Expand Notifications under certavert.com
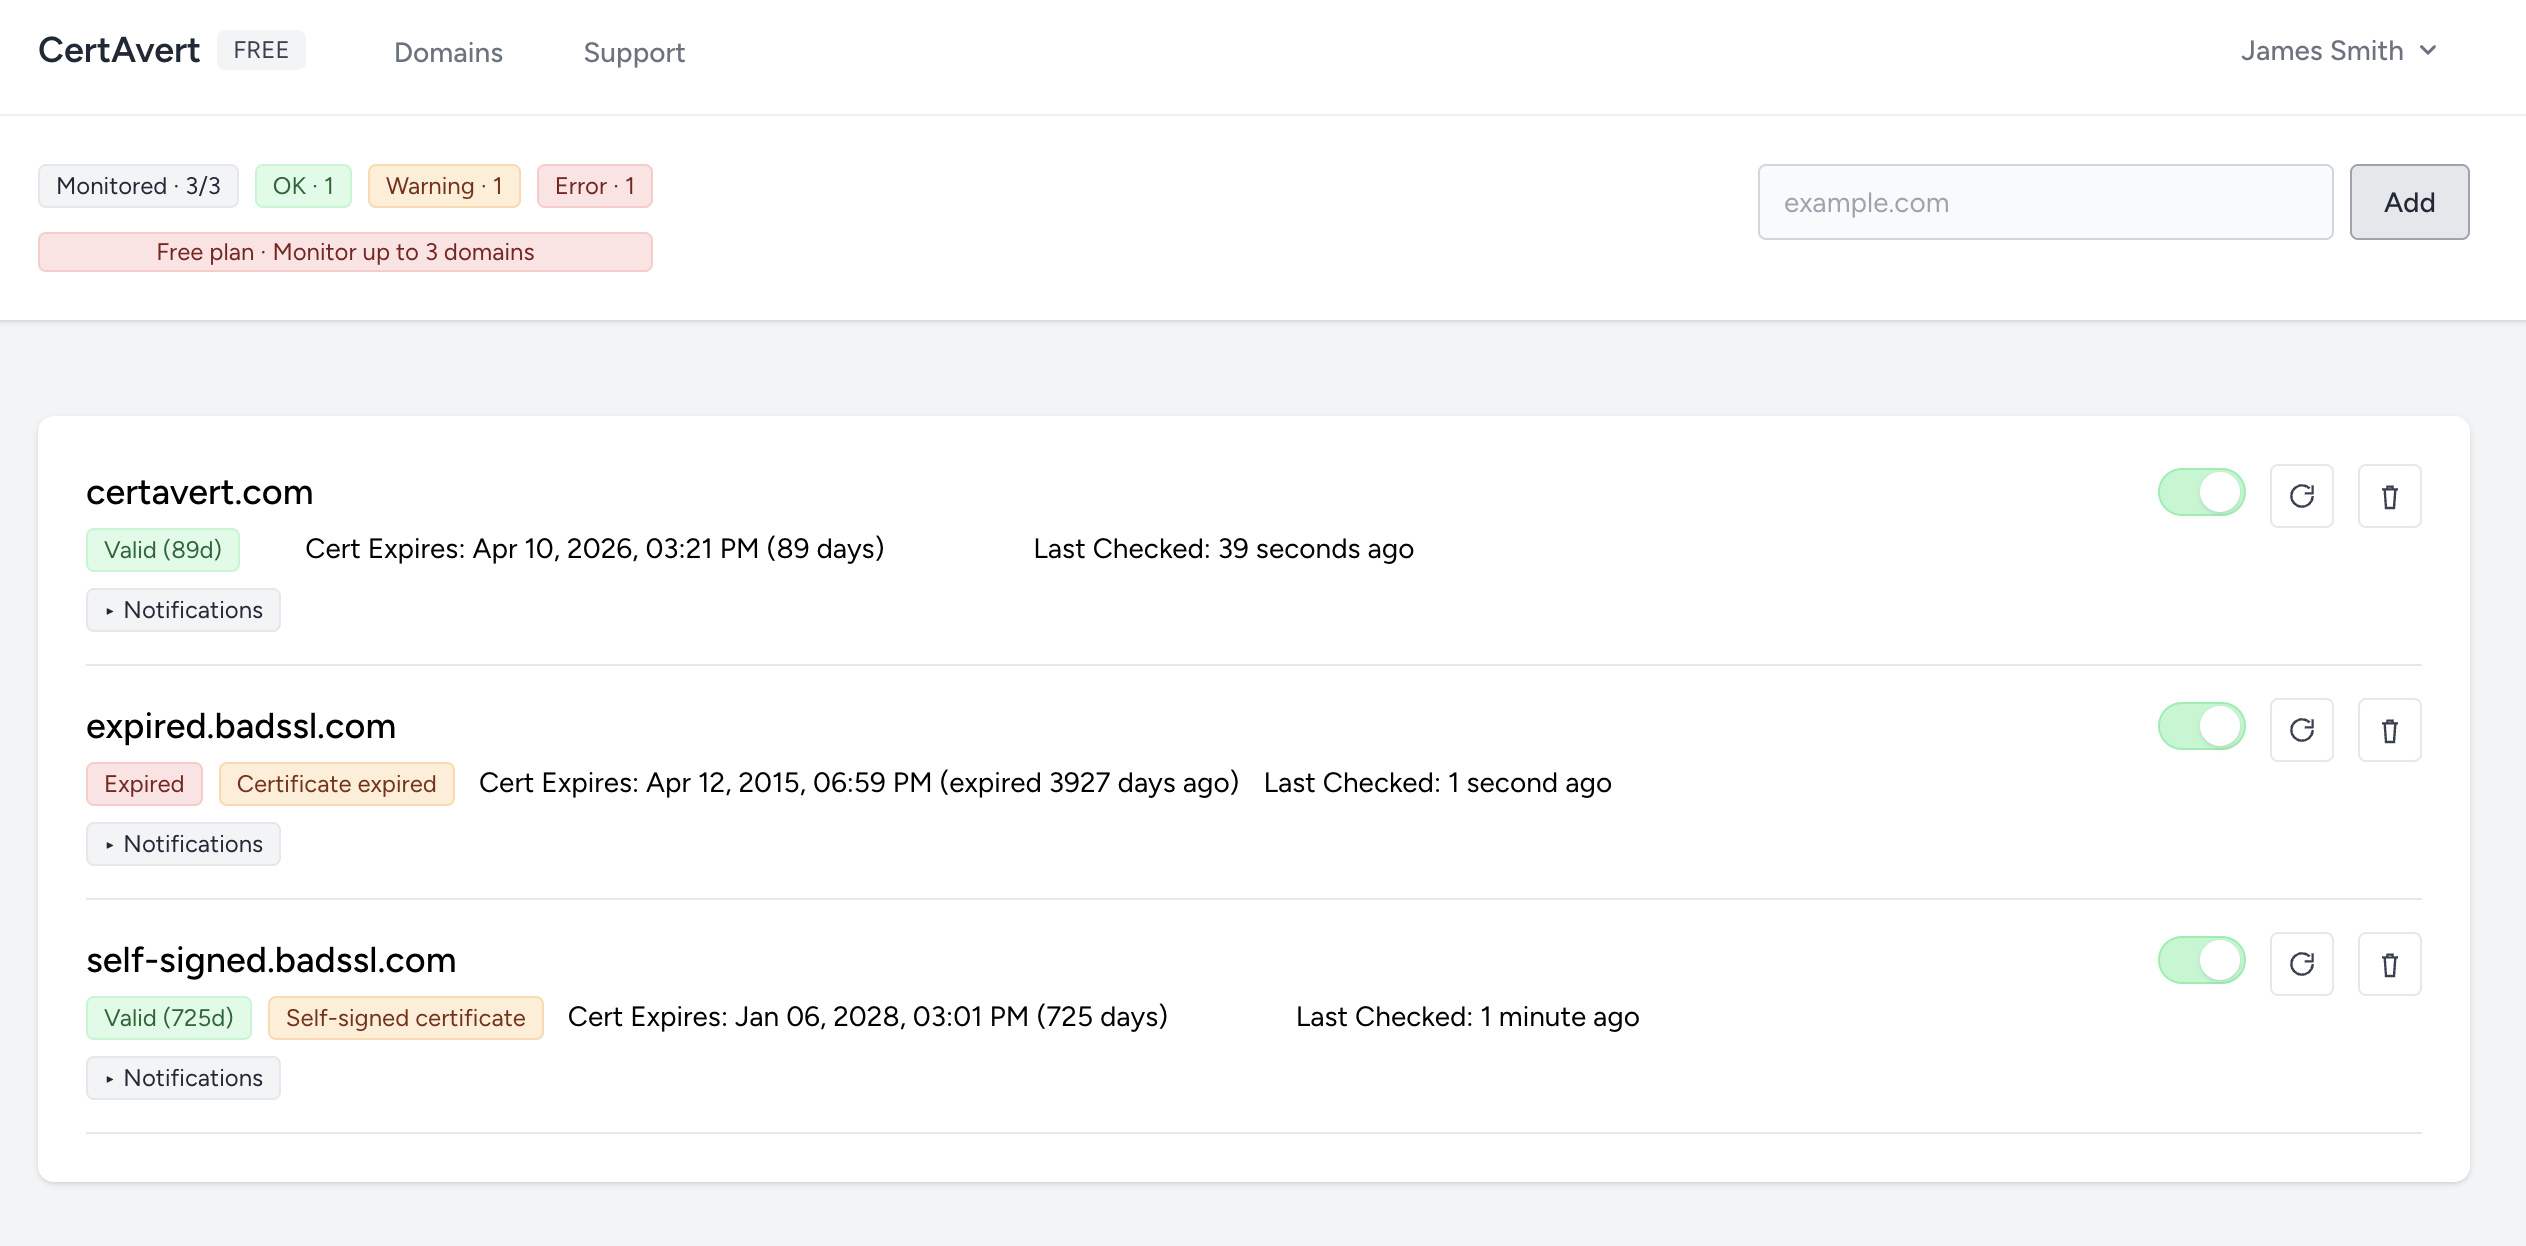Viewport: 2526px width, 1246px height. pos(183,610)
